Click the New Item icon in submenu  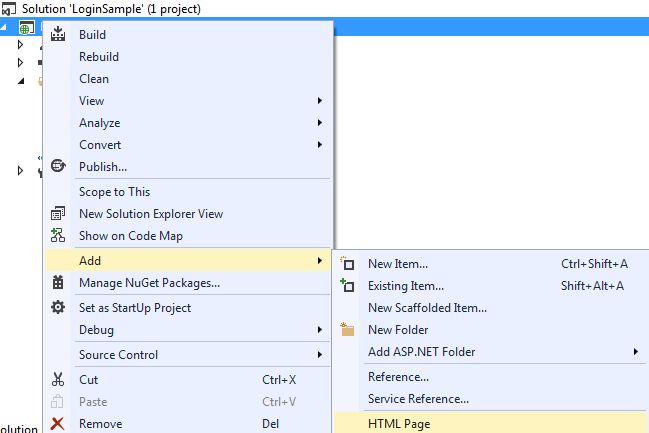(348, 264)
